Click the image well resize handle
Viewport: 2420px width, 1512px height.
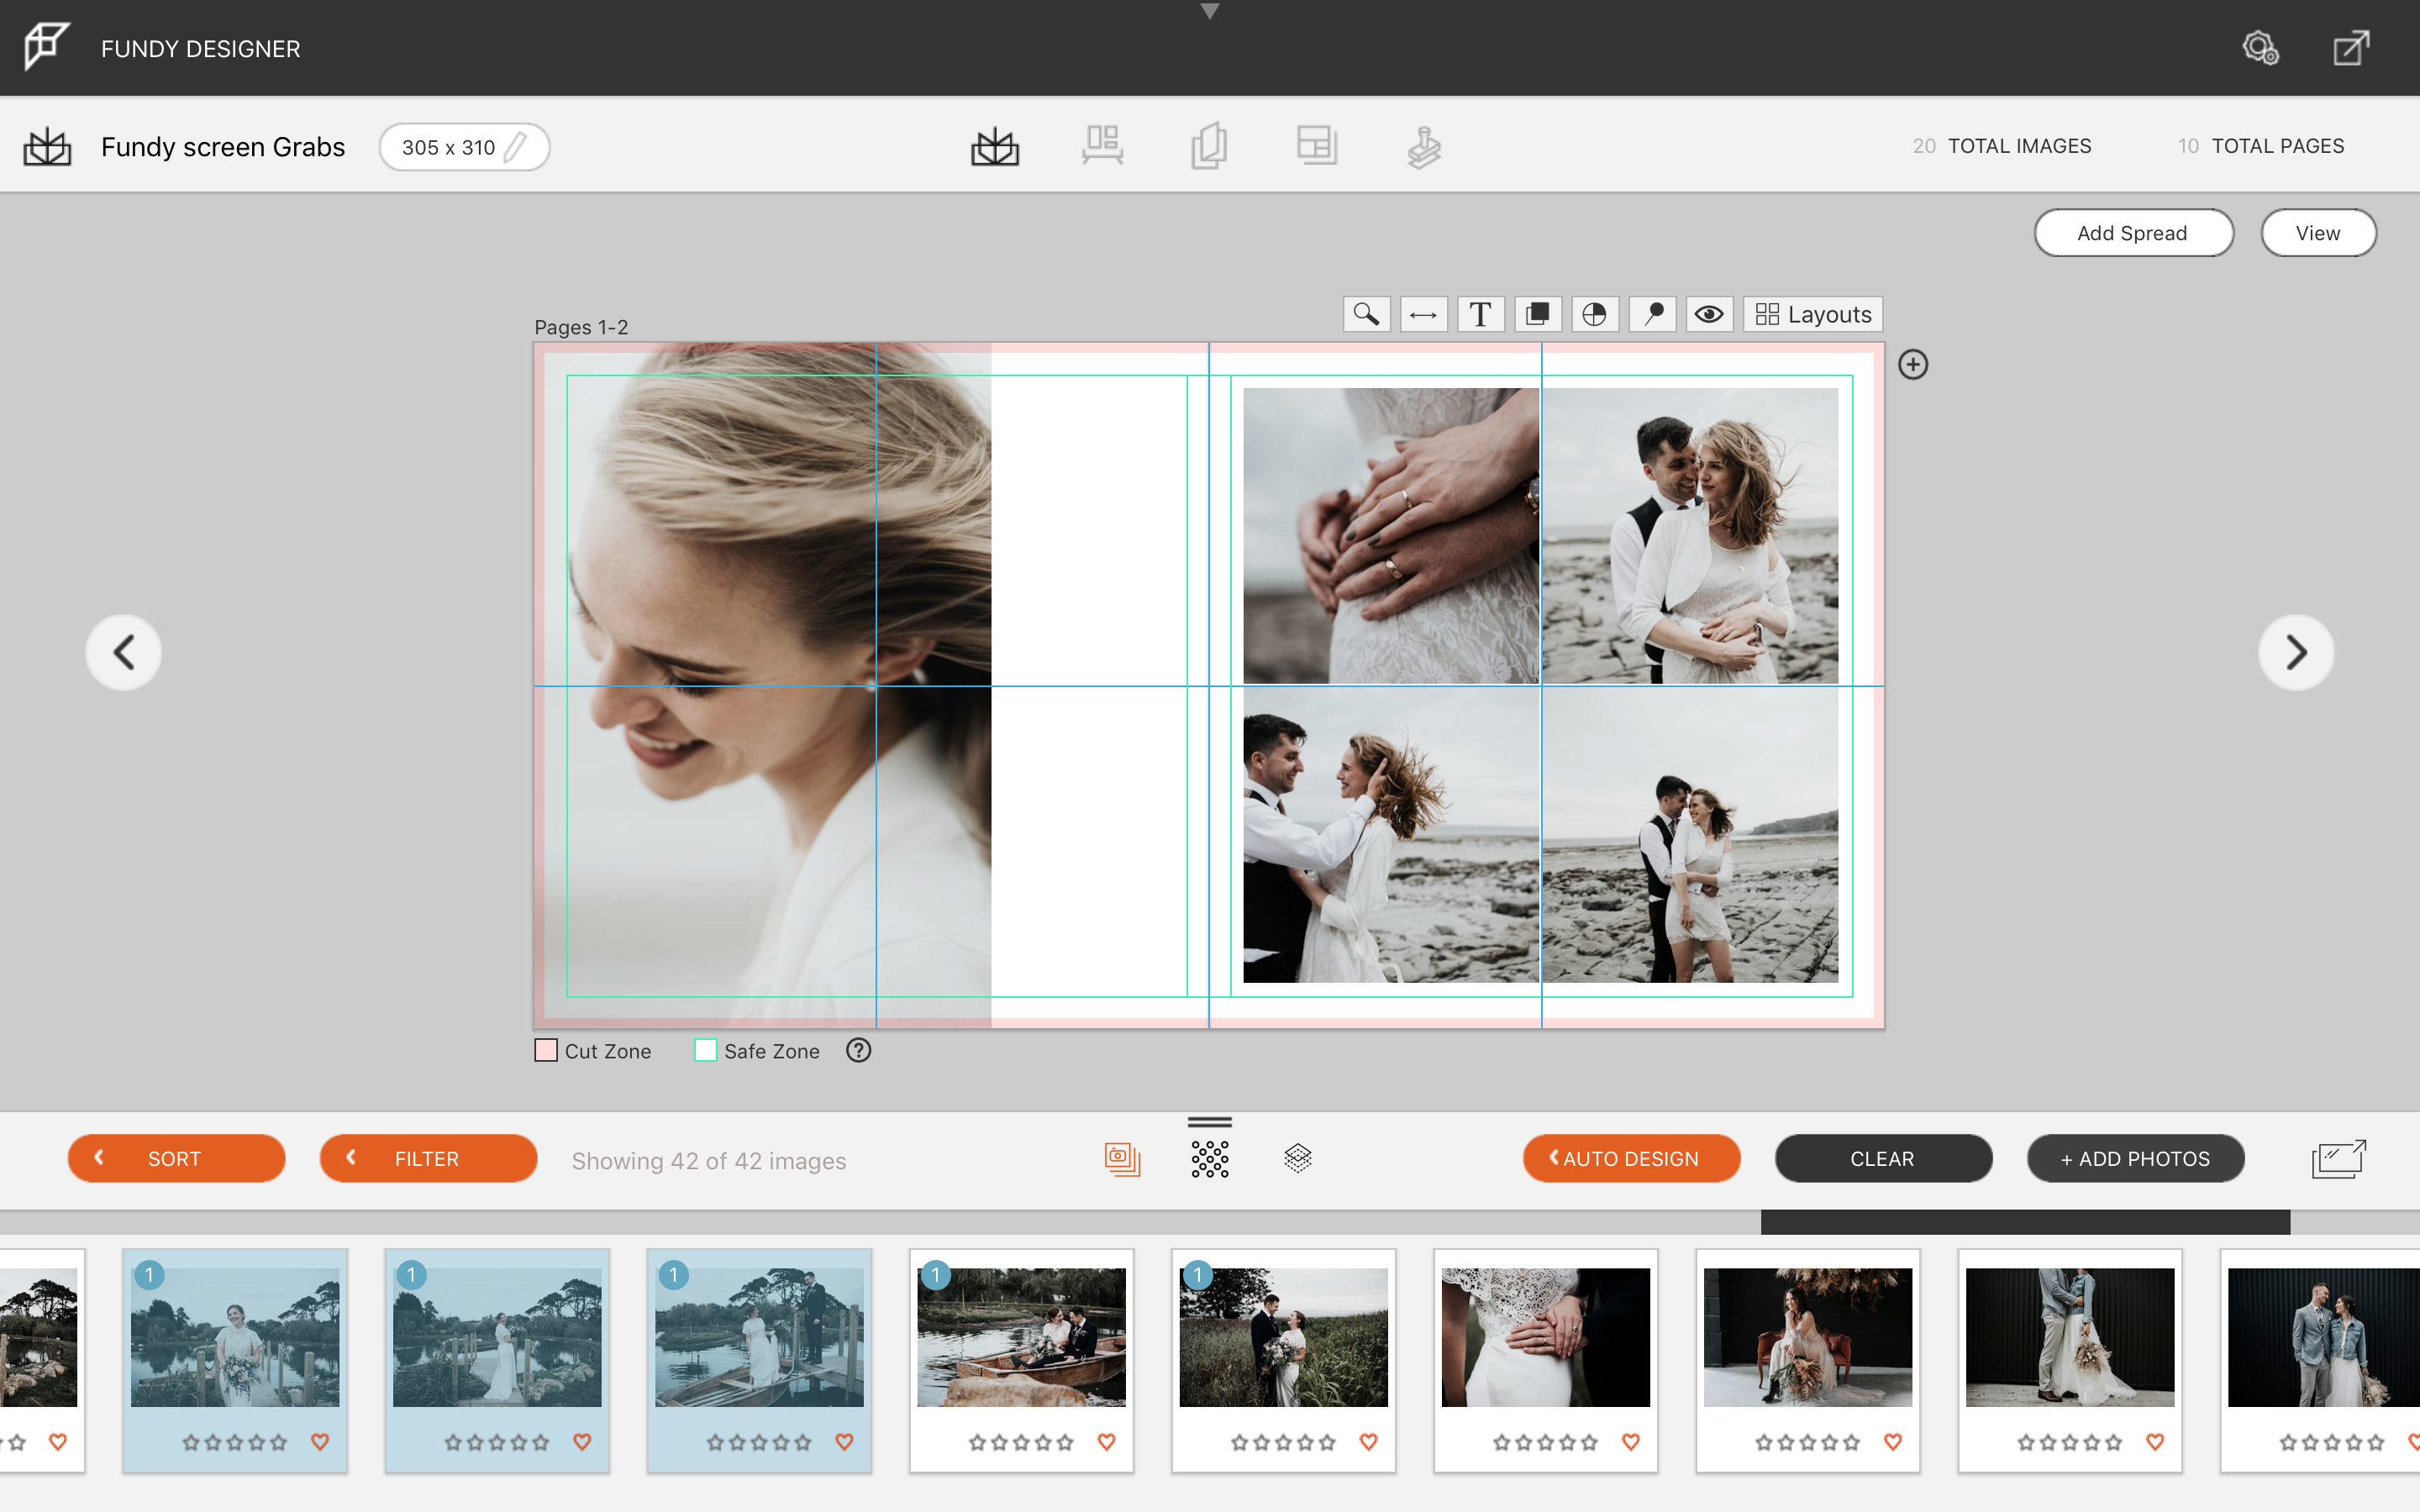tap(1210, 1122)
